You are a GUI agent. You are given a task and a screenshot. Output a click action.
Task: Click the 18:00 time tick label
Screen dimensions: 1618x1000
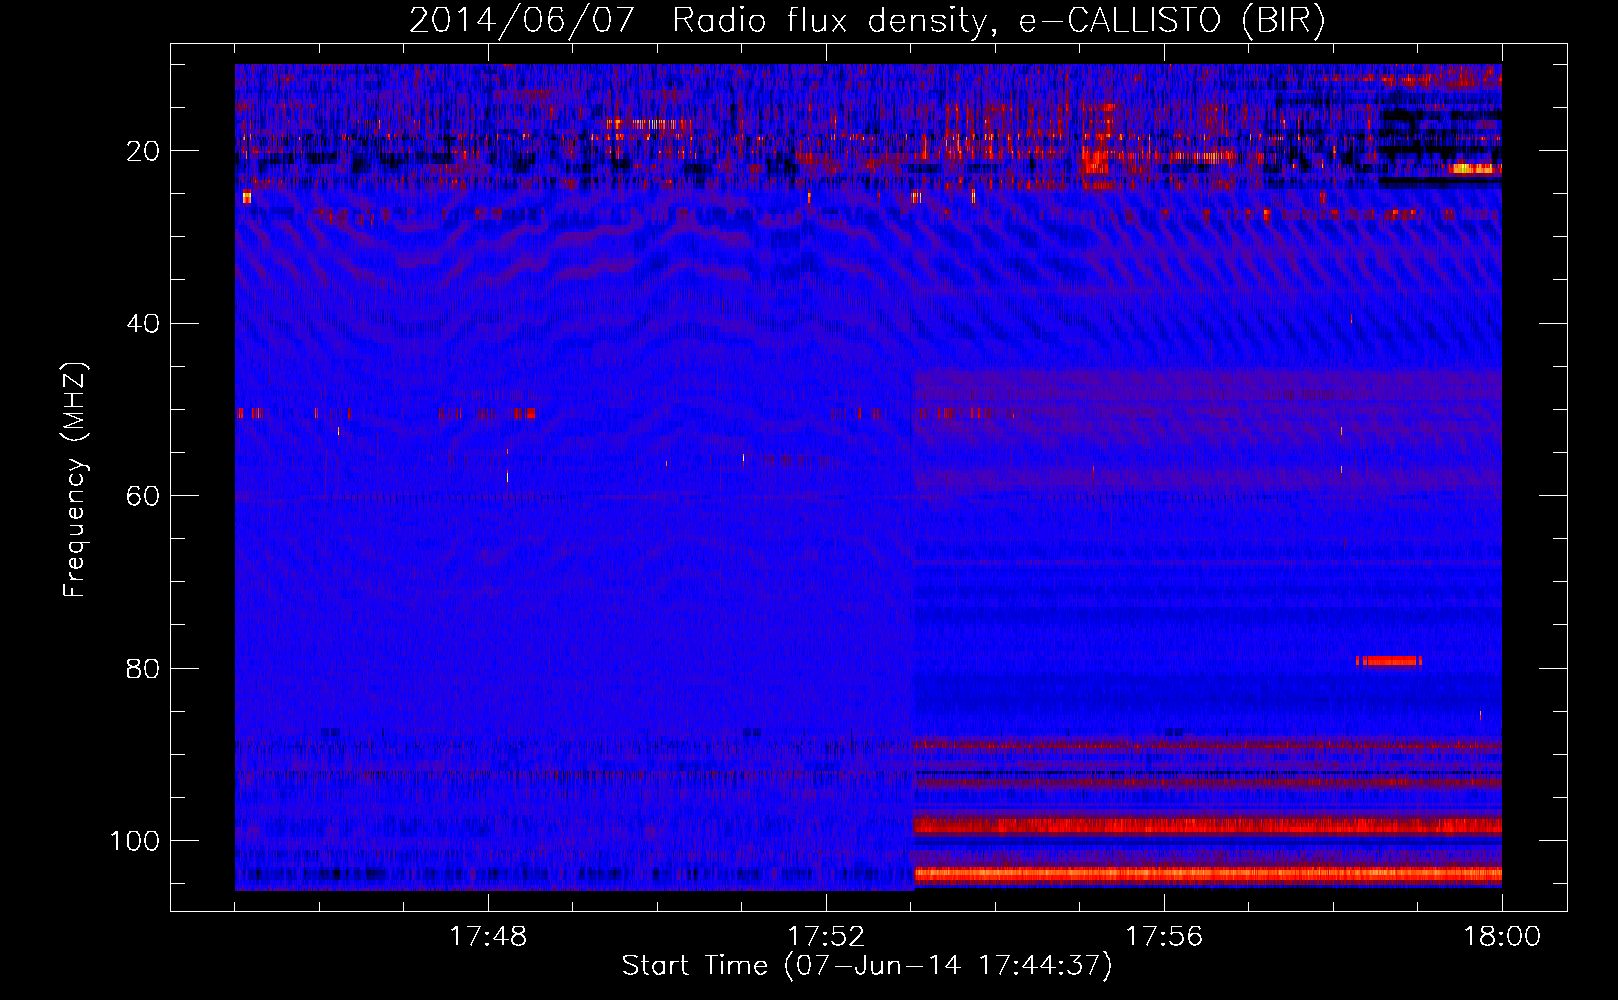pyautogui.click(x=1502, y=937)
